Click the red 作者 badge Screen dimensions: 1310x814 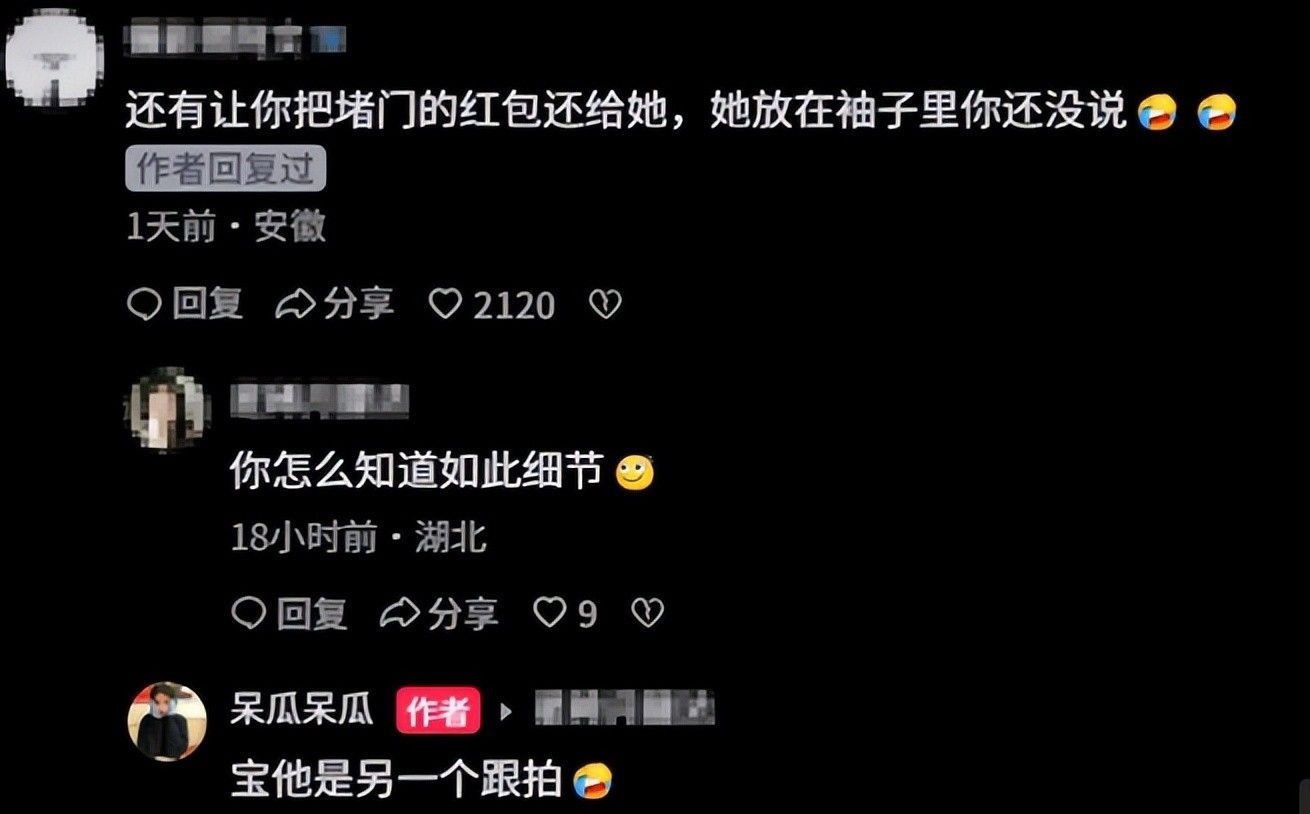(438, 711)
